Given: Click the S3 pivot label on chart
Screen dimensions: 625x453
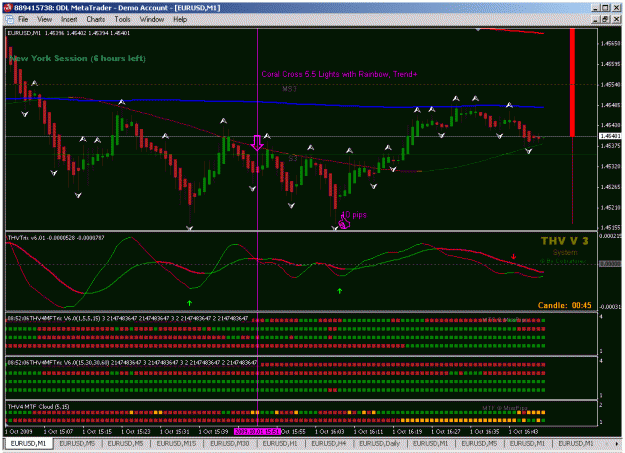Looking at the screenshot, I should point(293,158).
